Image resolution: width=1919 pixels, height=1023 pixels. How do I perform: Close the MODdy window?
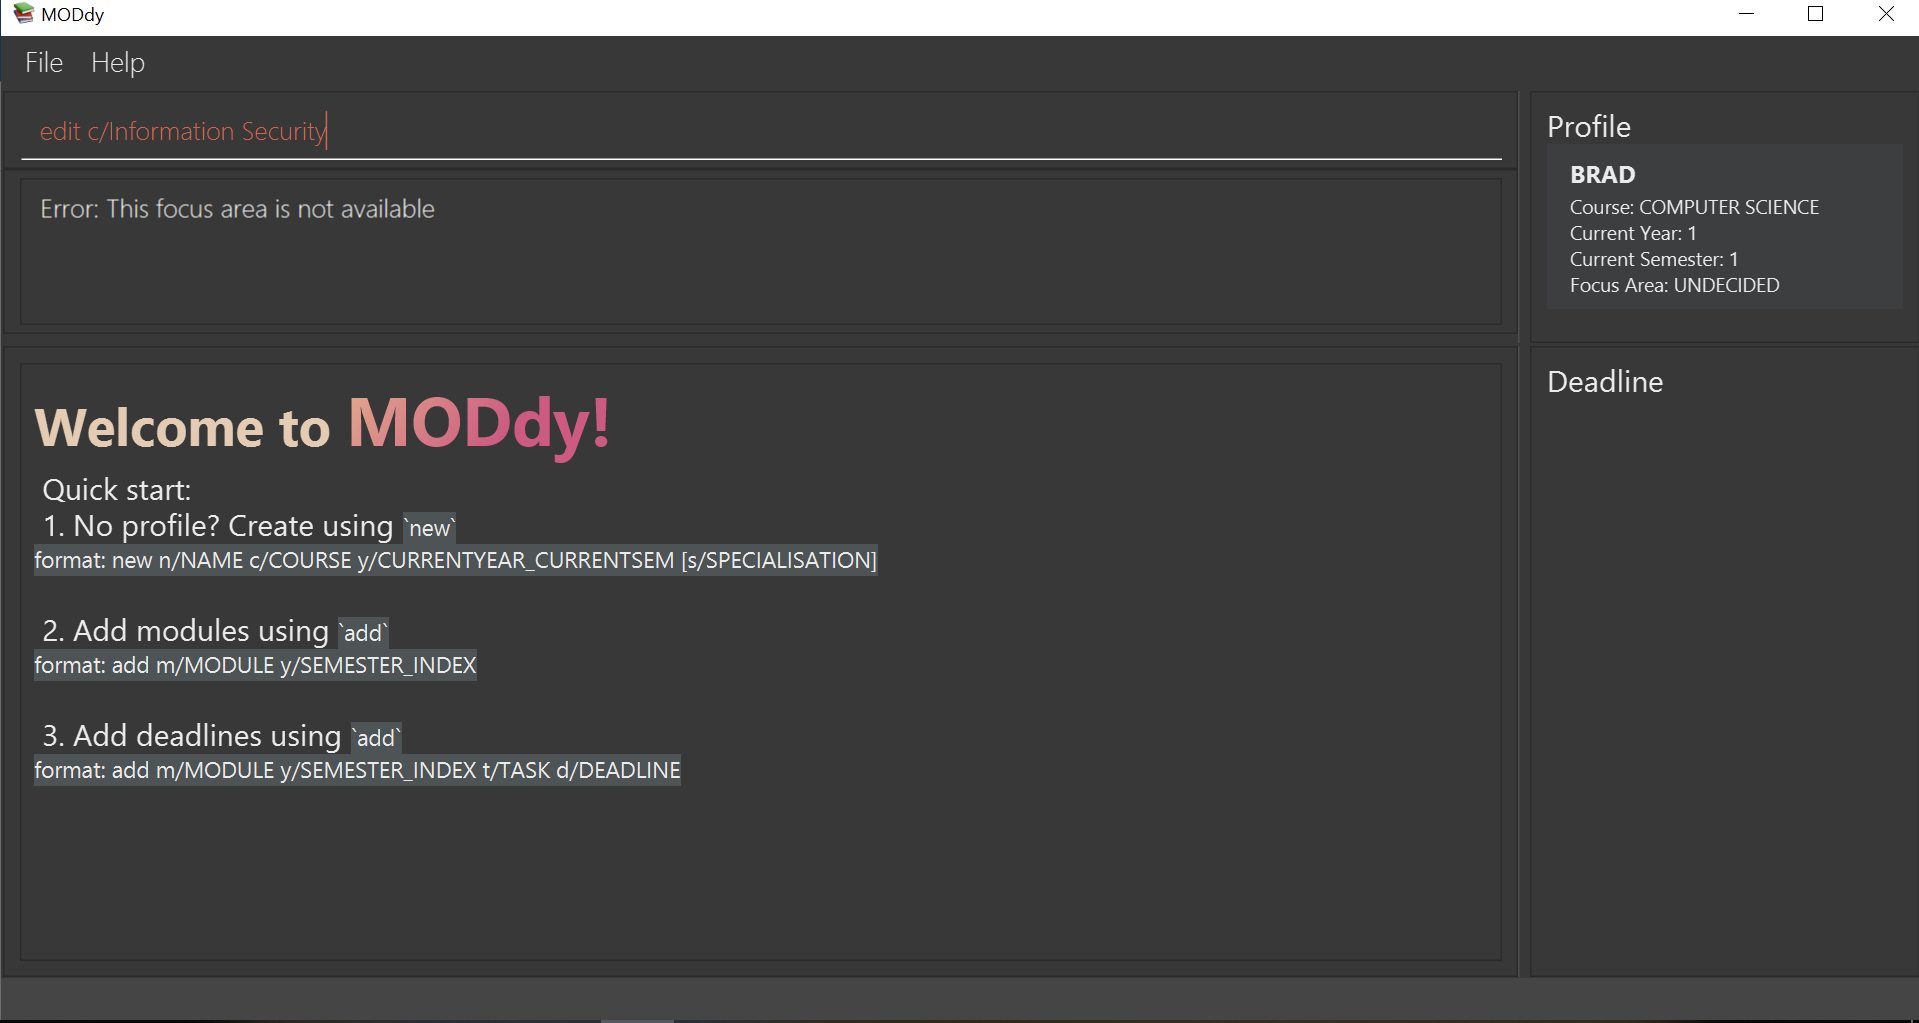click(x=1886, y=14)
